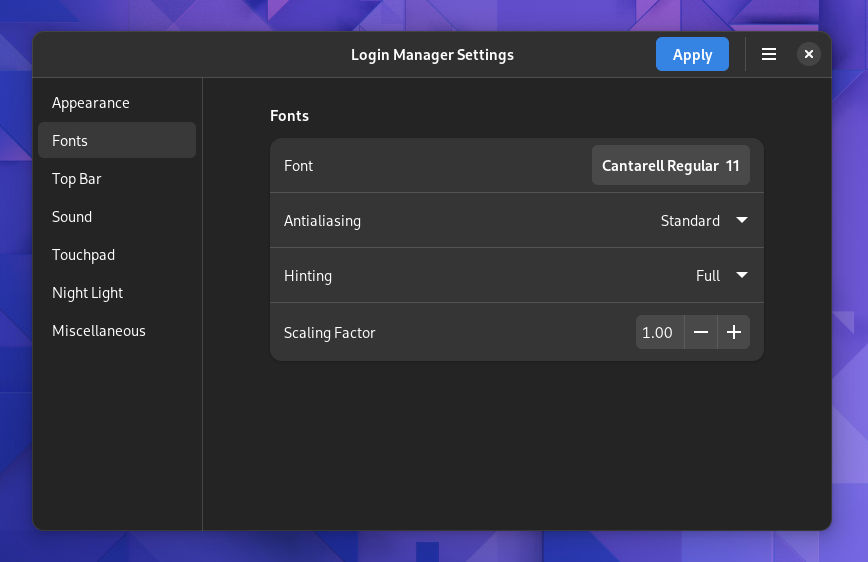Increase scaling factor with plus button

(x=734, y=333)
